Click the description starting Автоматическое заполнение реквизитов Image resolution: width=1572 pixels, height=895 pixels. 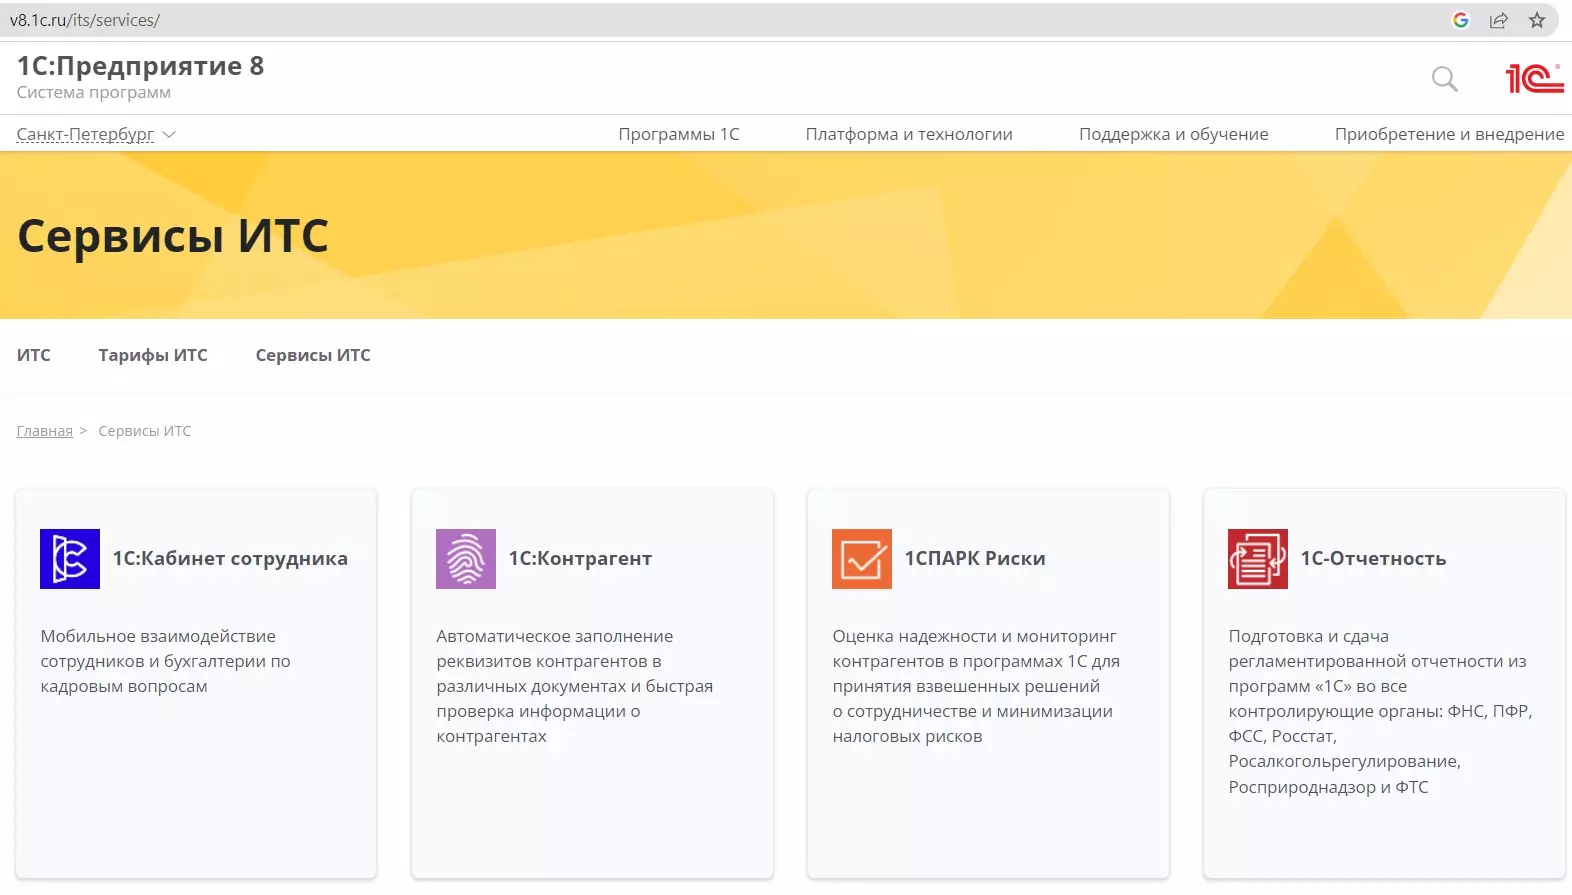click(x=575, y=686)
